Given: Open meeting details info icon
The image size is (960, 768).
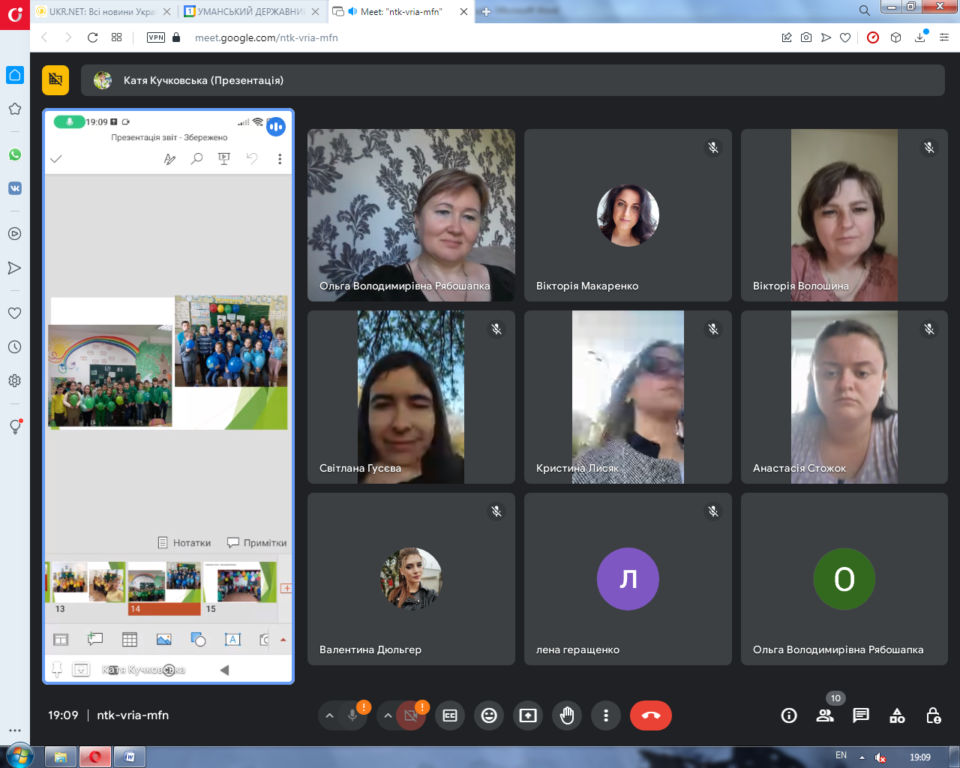Looking at the screenshot, I should click(x=789, y=715).
